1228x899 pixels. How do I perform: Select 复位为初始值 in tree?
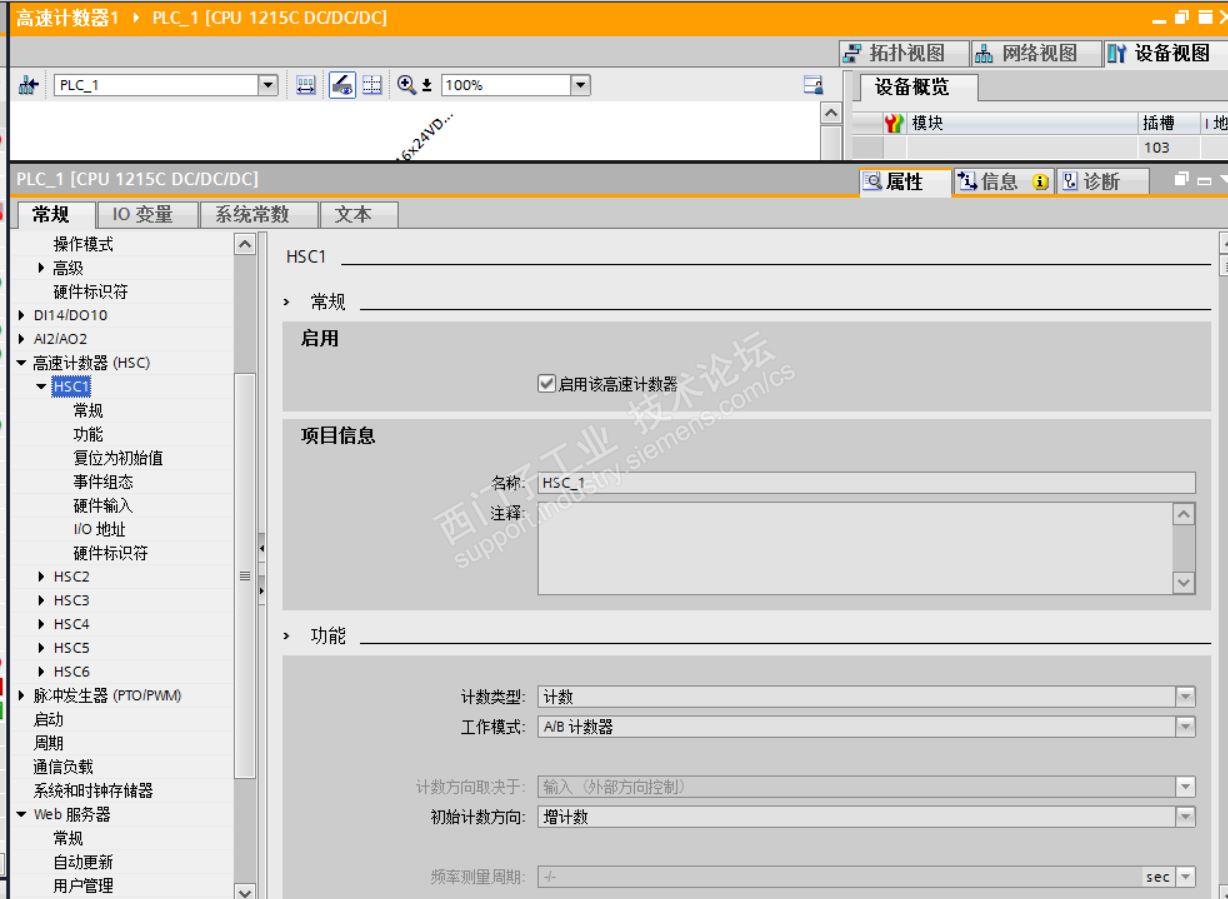[x=118, y=459]
